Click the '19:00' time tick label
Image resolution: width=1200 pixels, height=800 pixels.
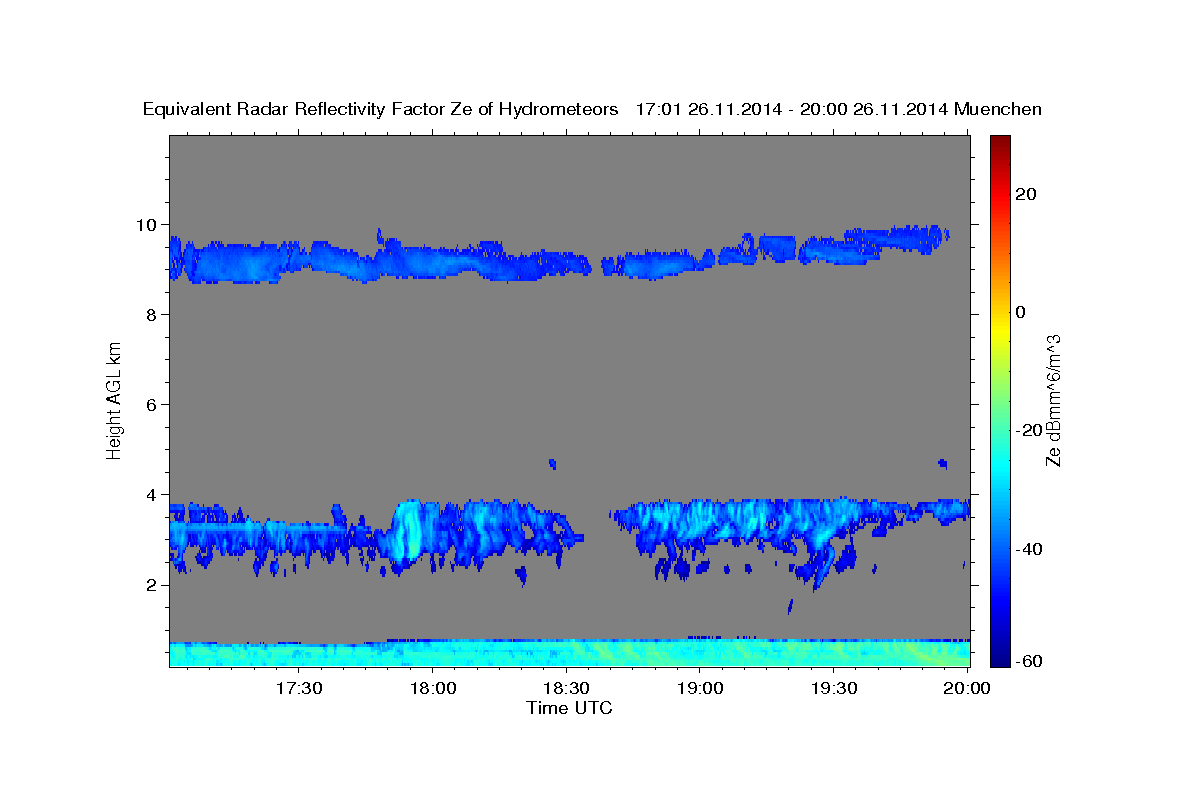700,688
